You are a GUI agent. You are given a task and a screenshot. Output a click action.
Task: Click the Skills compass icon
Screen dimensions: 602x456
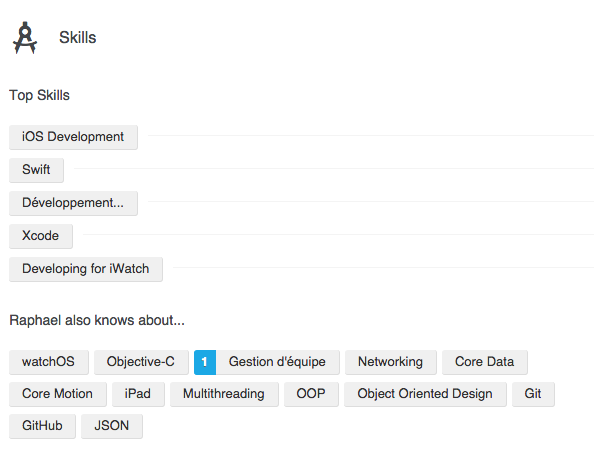(25, 38)
